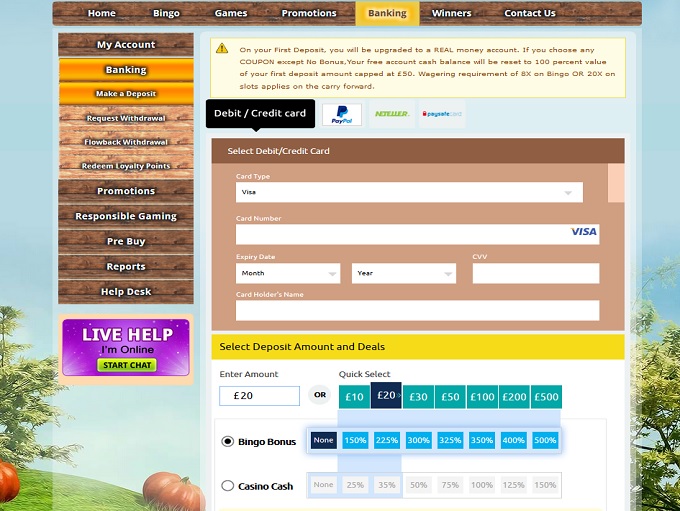Click the Visa logo in card number field

(583, 232)
